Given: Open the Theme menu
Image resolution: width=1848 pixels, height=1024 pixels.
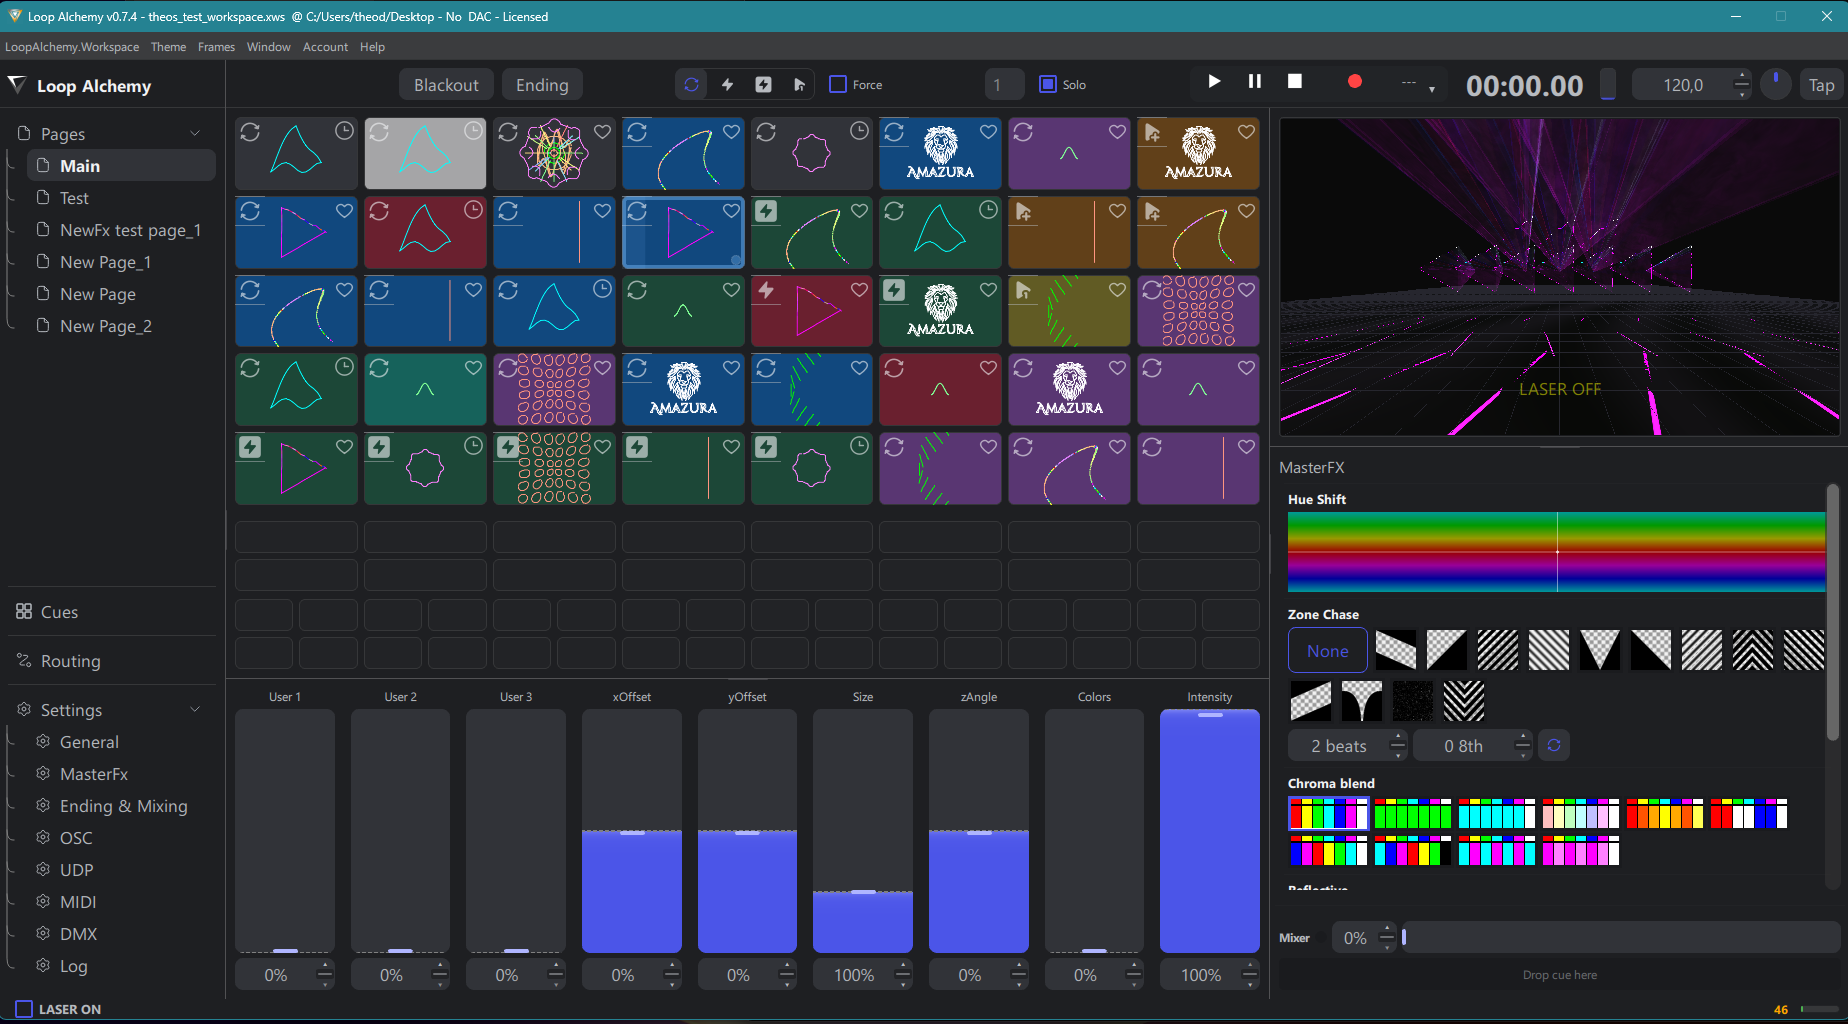Looking at the screenshot, I should (168, 47).
